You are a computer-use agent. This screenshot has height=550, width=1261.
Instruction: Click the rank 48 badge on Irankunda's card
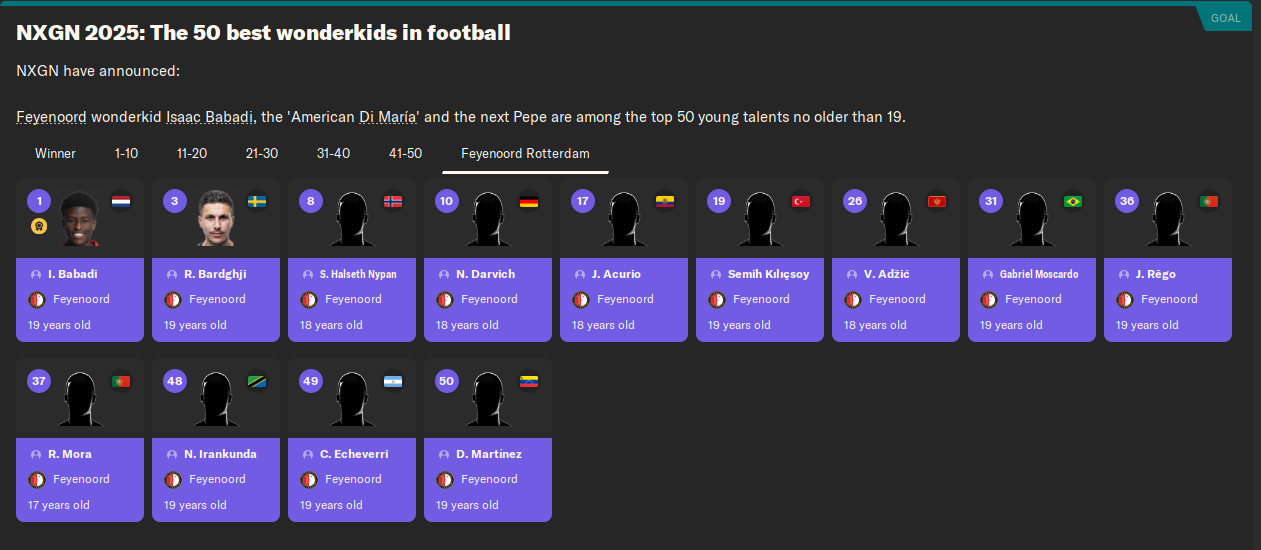(x=175, y=381)
